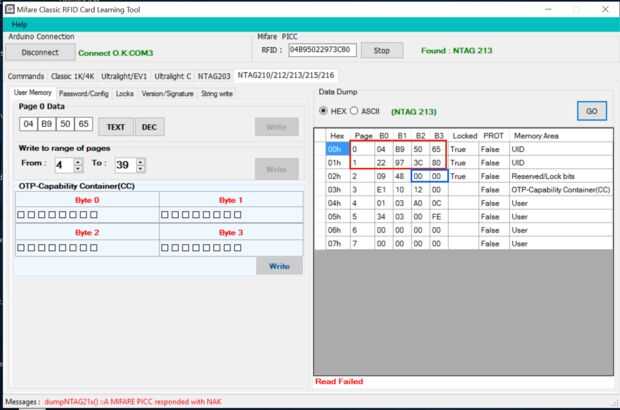
Task: Open the Password/Config sub-tab
Action: (83, 94)
